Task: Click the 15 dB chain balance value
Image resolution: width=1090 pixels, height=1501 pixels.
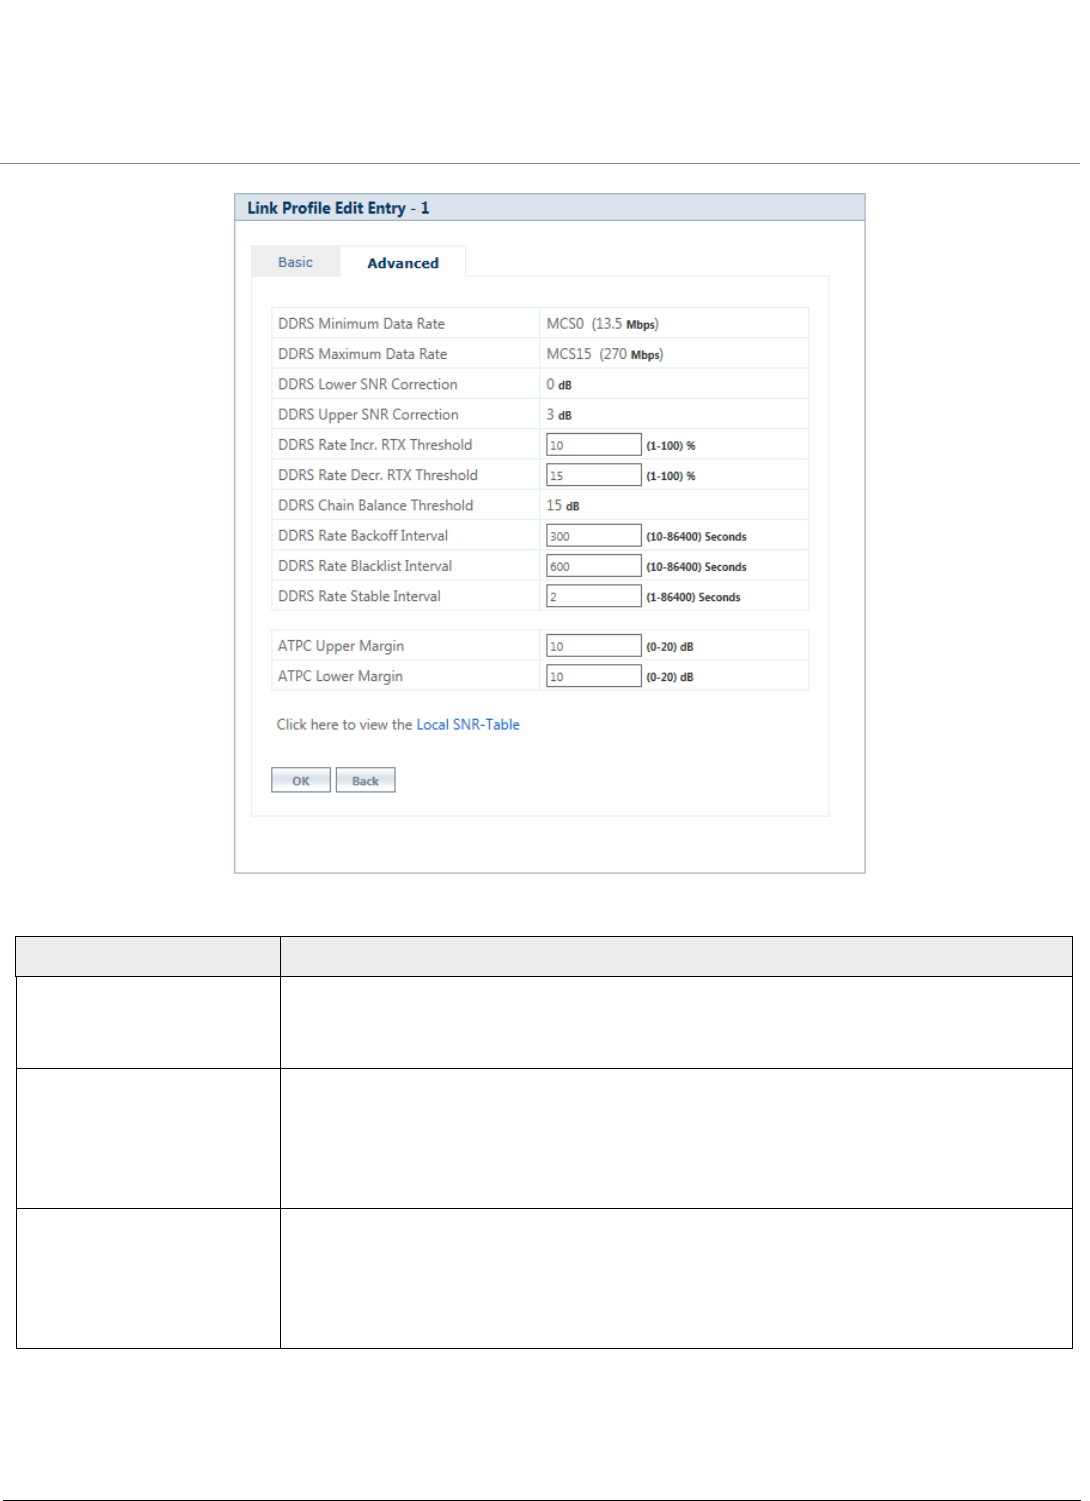Action: (563, 506)
